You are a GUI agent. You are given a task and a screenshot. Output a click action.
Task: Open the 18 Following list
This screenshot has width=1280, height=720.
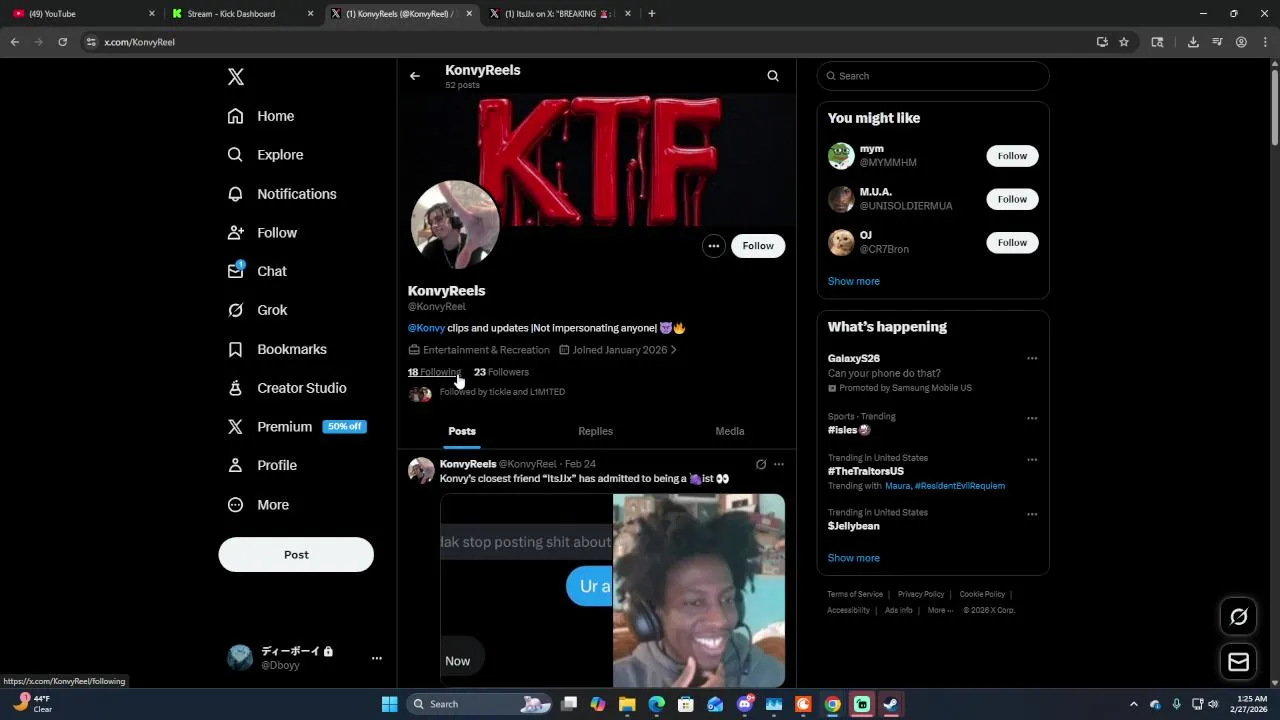434,372
